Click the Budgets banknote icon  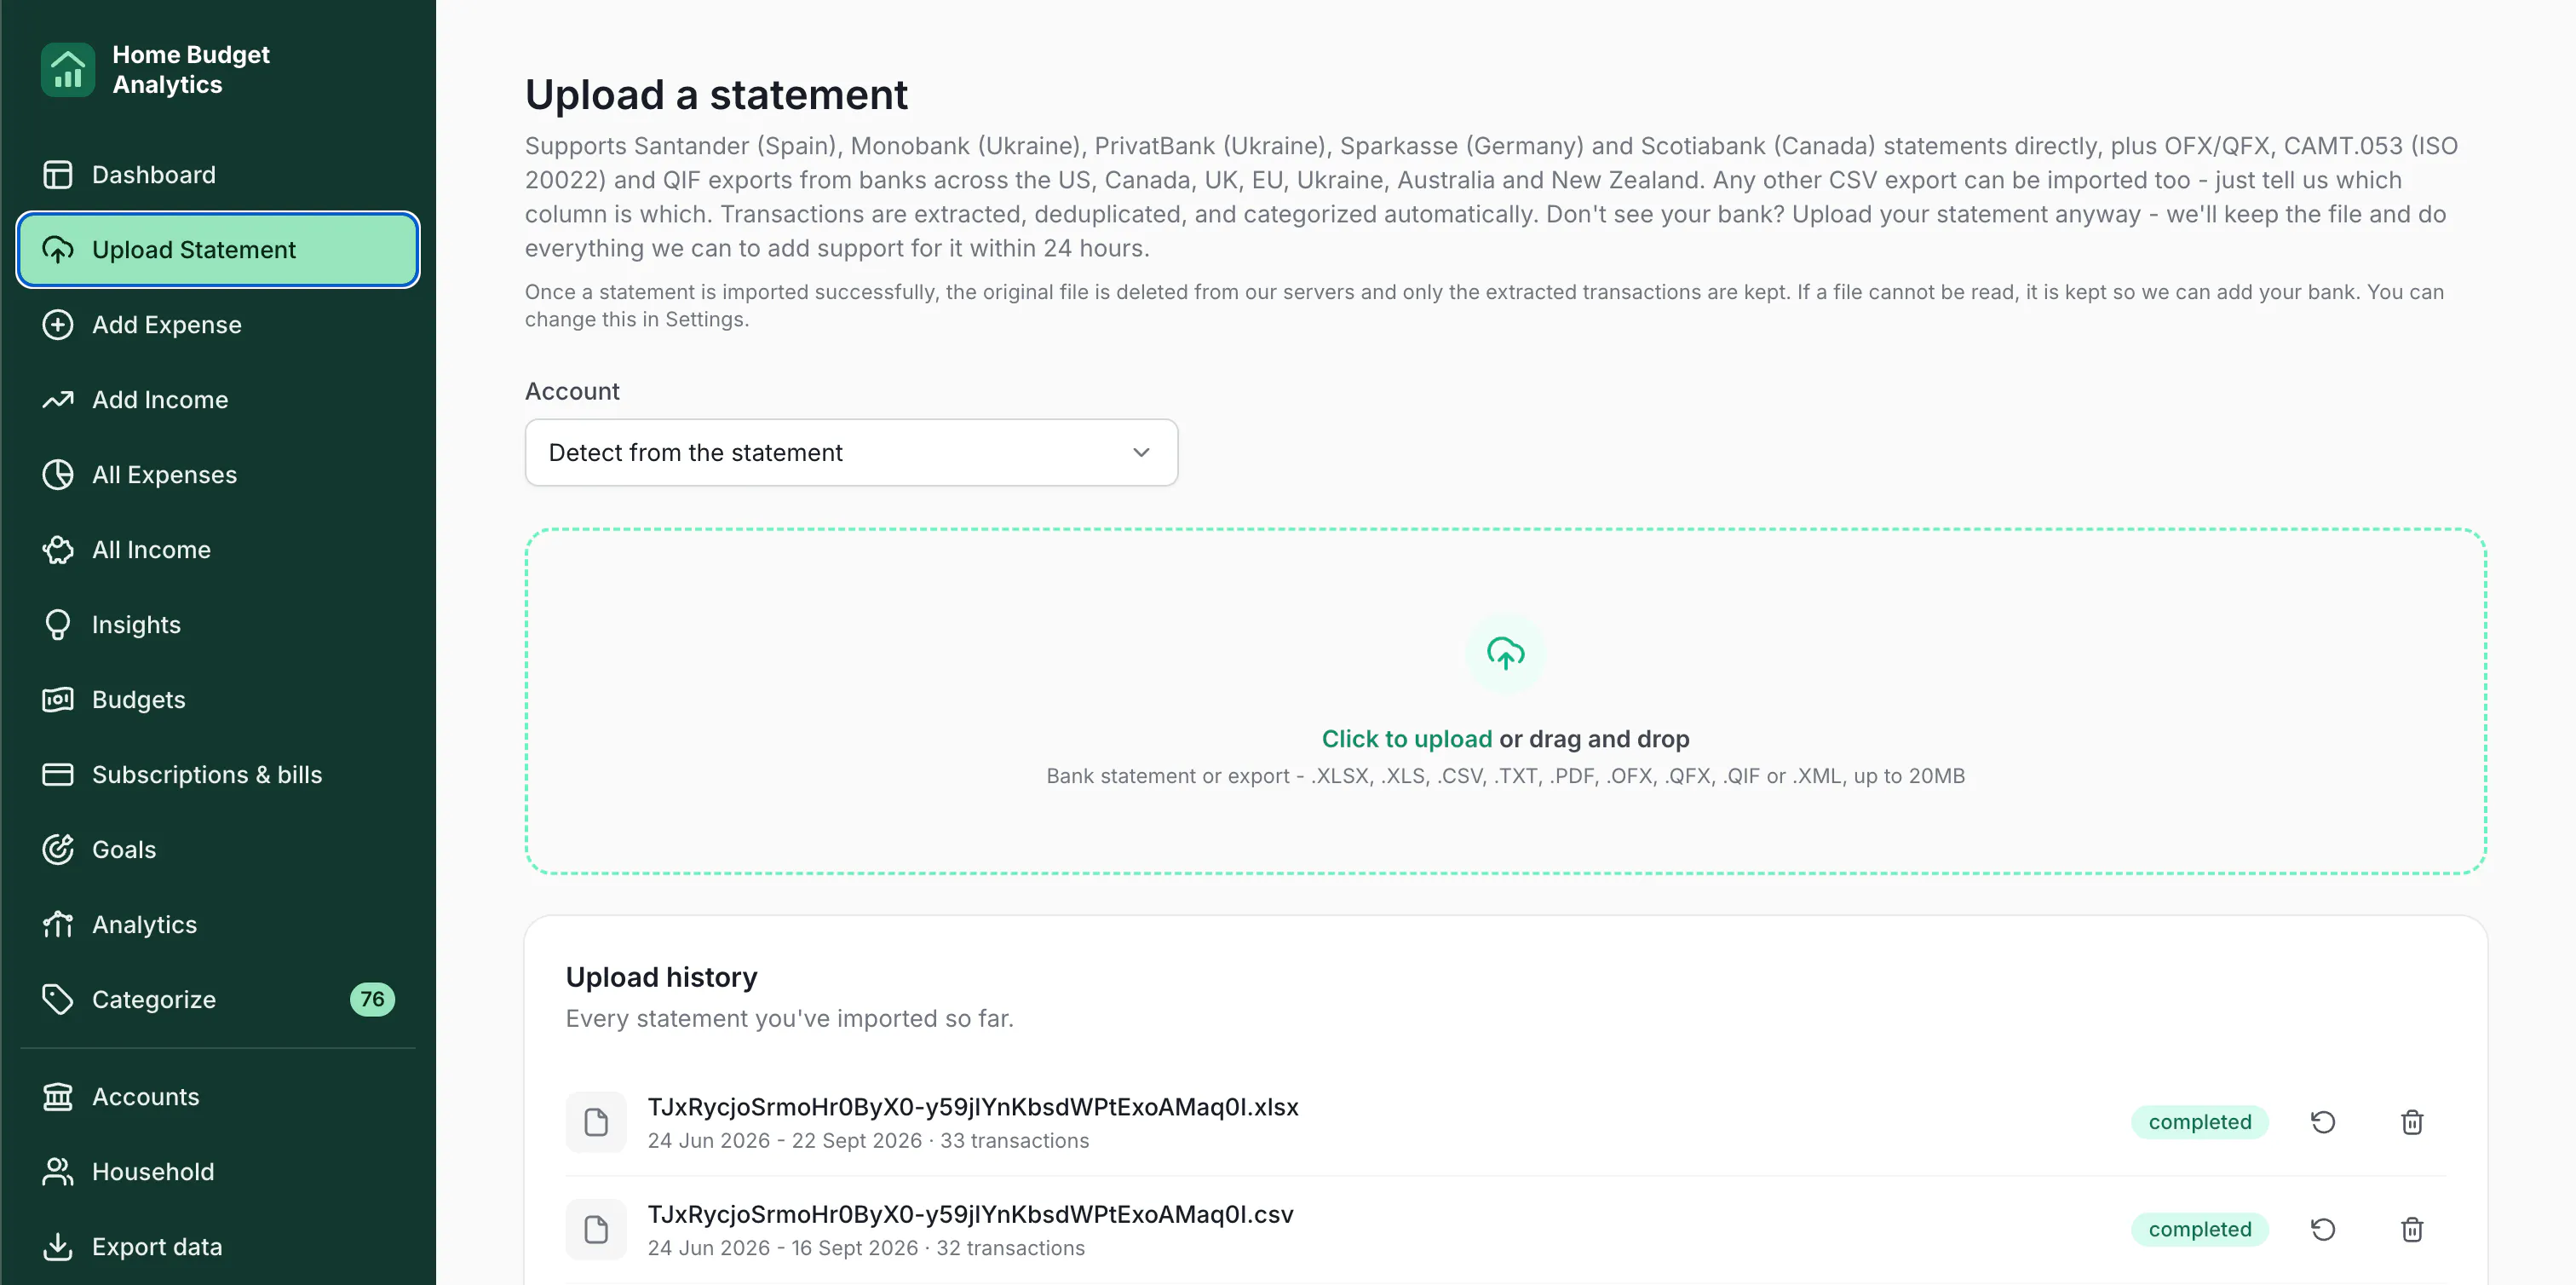coord(58,699)
